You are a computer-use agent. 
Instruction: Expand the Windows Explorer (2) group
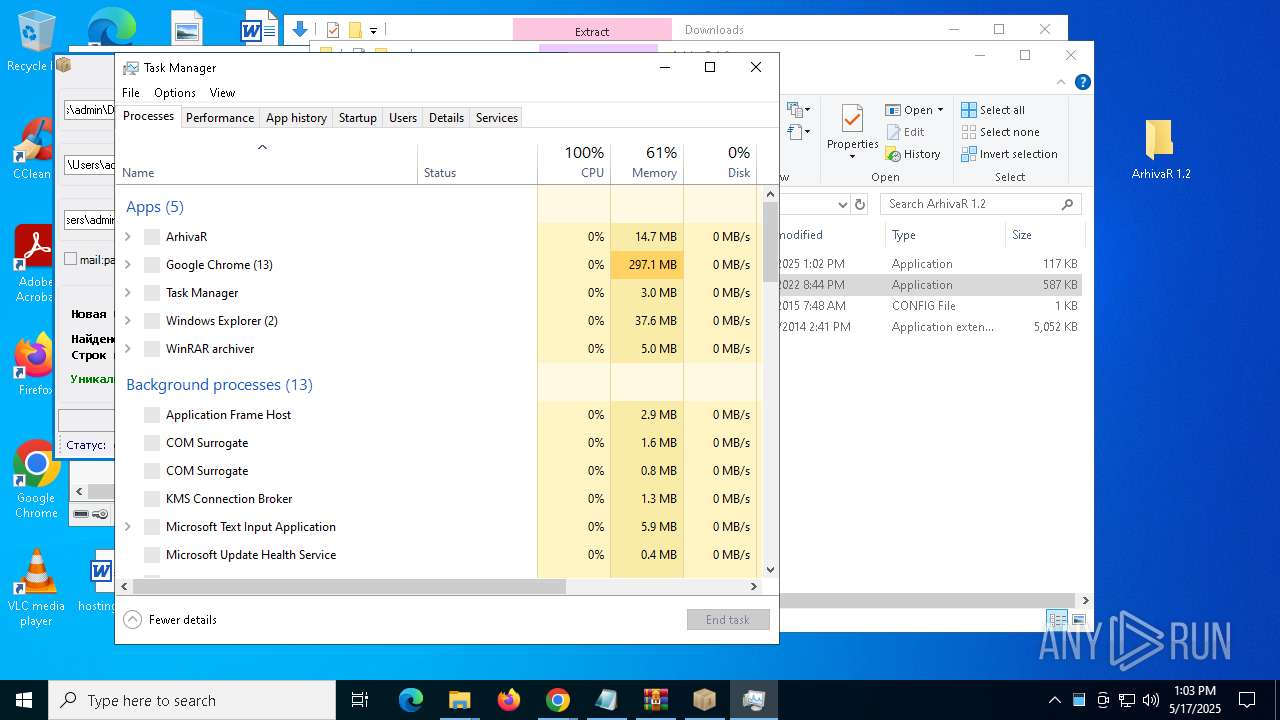click(x=127, y=321)
